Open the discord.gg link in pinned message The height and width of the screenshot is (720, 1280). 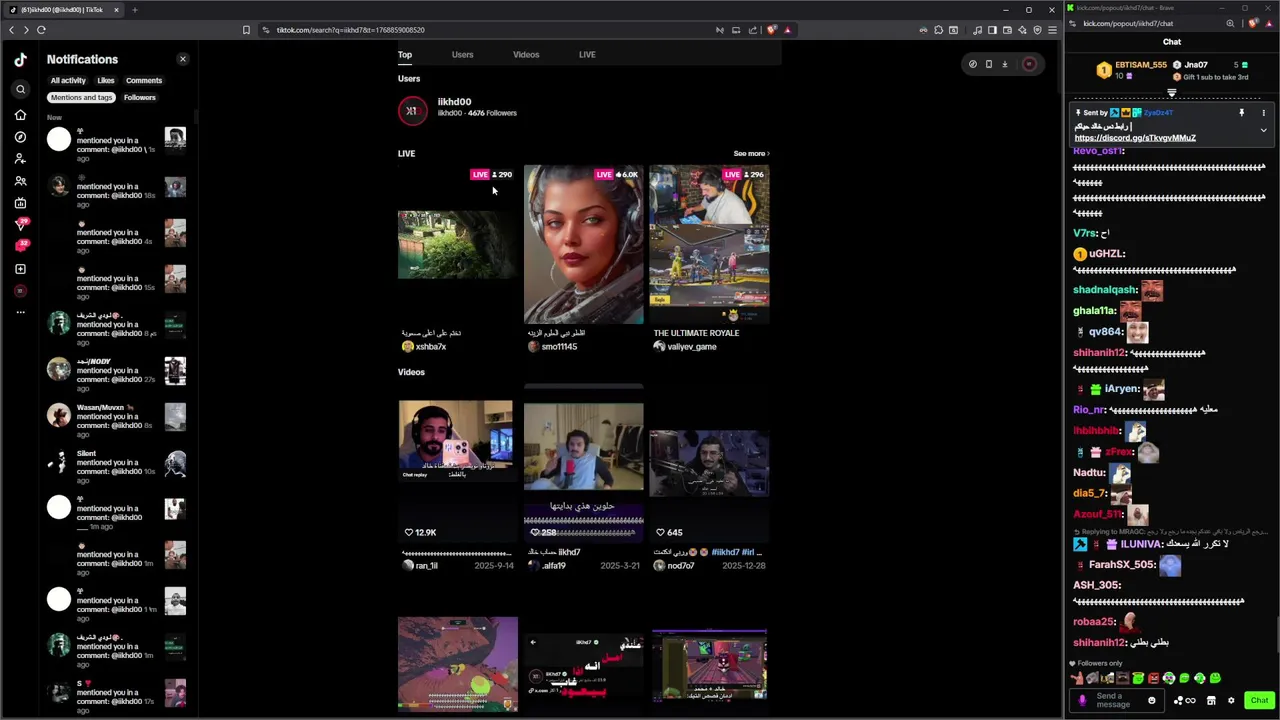tap(1135, 138)
